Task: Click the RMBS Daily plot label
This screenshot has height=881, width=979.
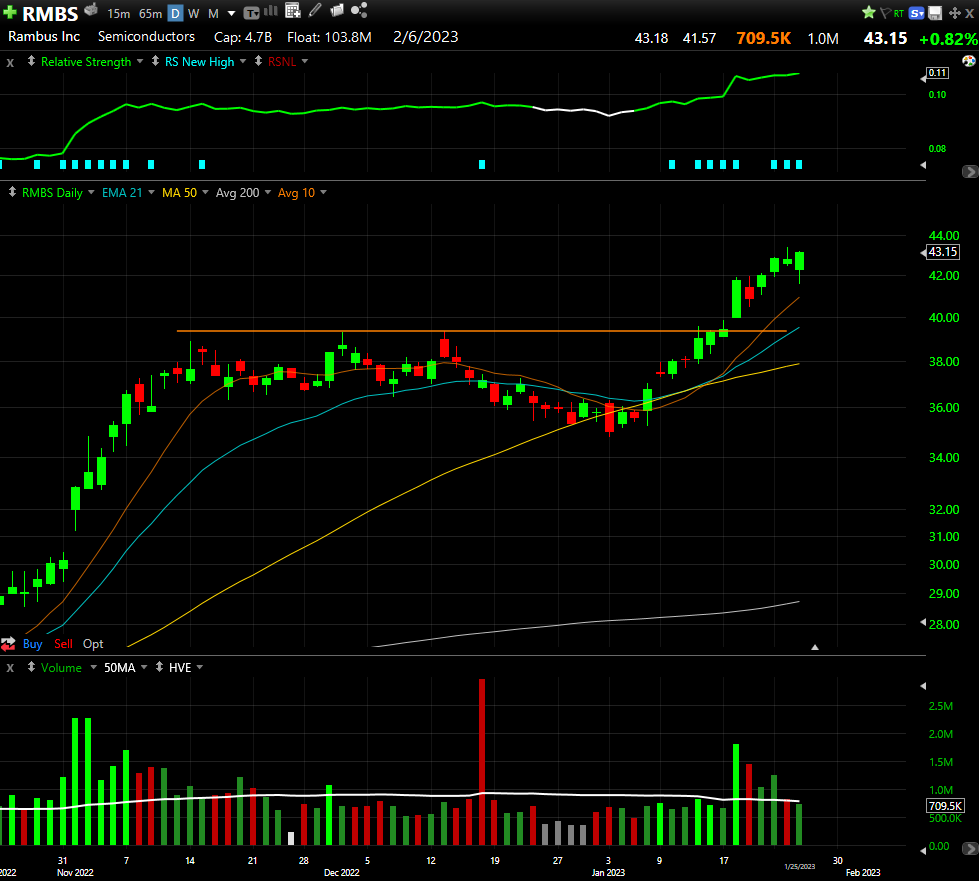Action: [52, 193]
